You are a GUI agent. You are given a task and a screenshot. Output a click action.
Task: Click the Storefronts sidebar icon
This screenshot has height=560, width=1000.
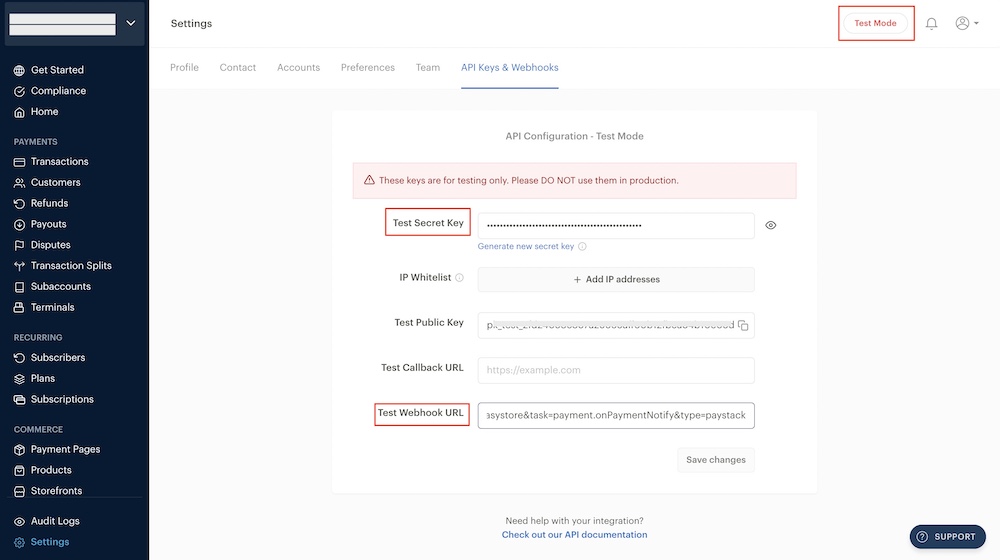[20, 491]
